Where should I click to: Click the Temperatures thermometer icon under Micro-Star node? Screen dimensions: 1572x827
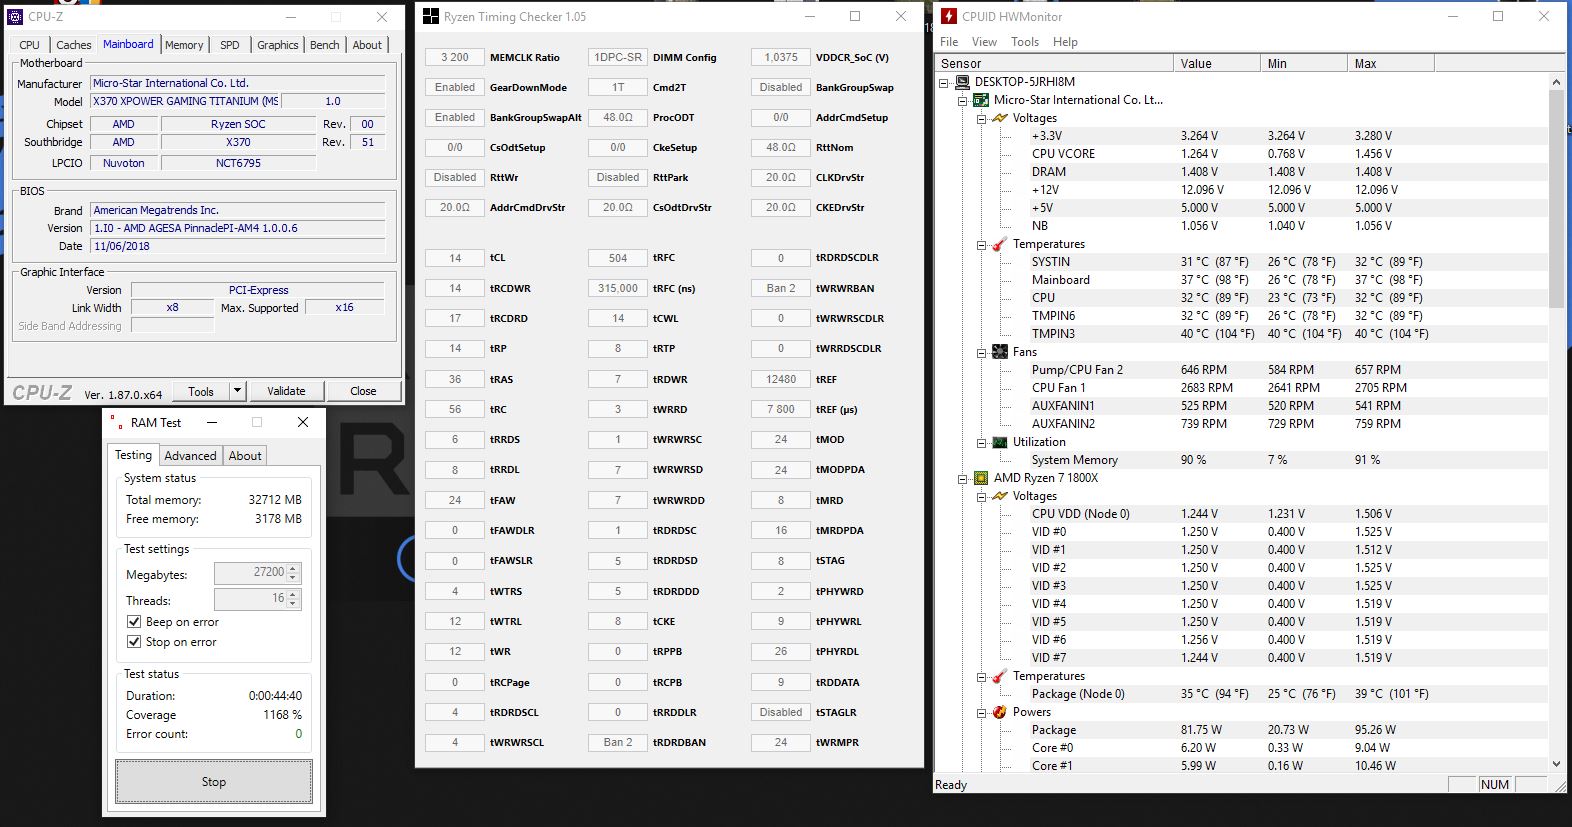point(999,244)
